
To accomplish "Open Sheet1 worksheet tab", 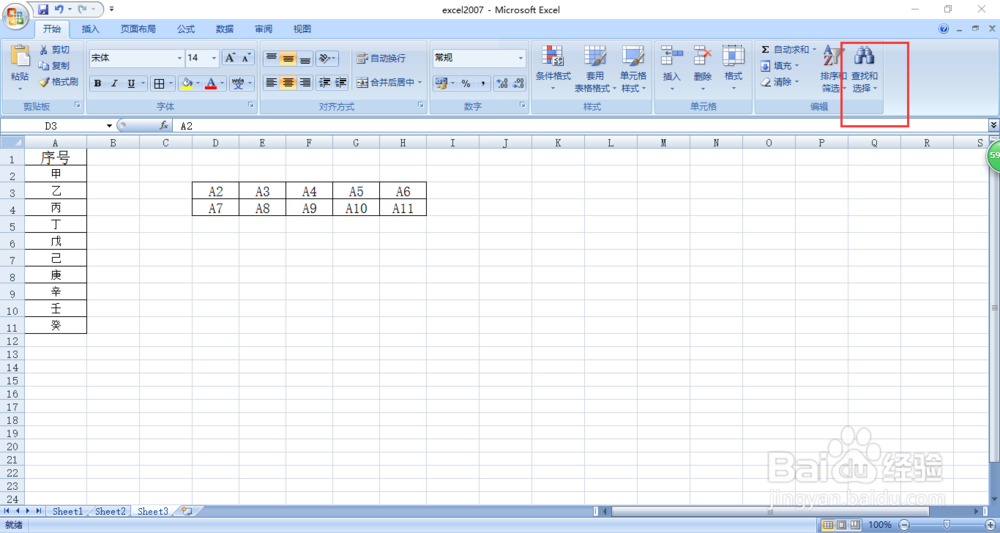I will (x=68, y=511).
